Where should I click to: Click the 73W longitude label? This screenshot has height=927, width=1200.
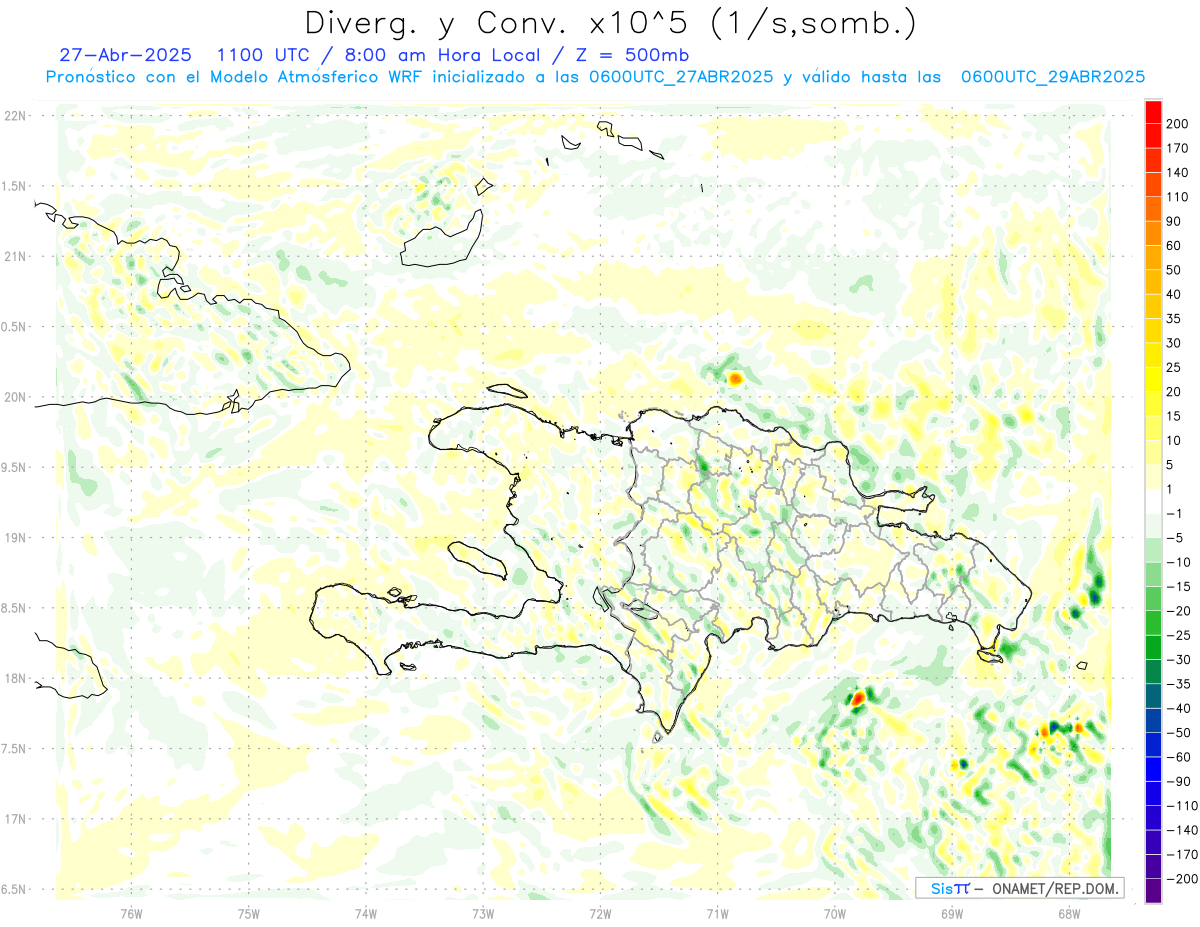pos(483,913)
